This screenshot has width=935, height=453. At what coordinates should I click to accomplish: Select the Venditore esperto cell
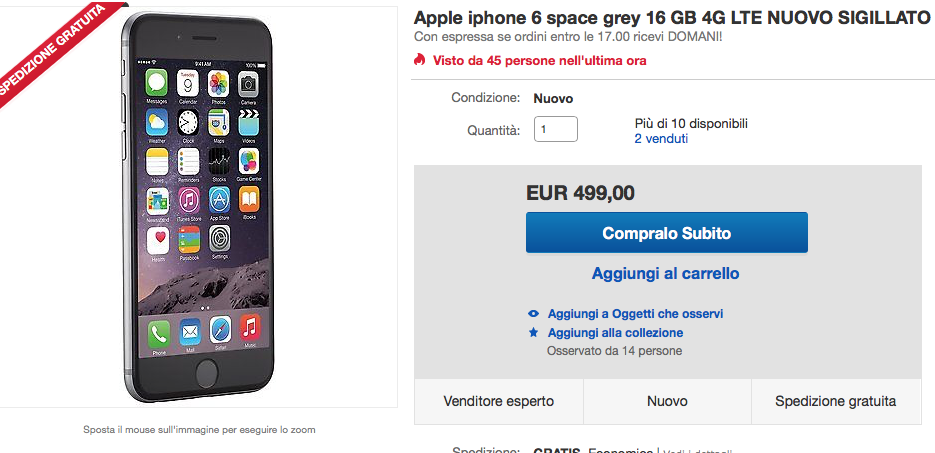[x=499, y=401]
